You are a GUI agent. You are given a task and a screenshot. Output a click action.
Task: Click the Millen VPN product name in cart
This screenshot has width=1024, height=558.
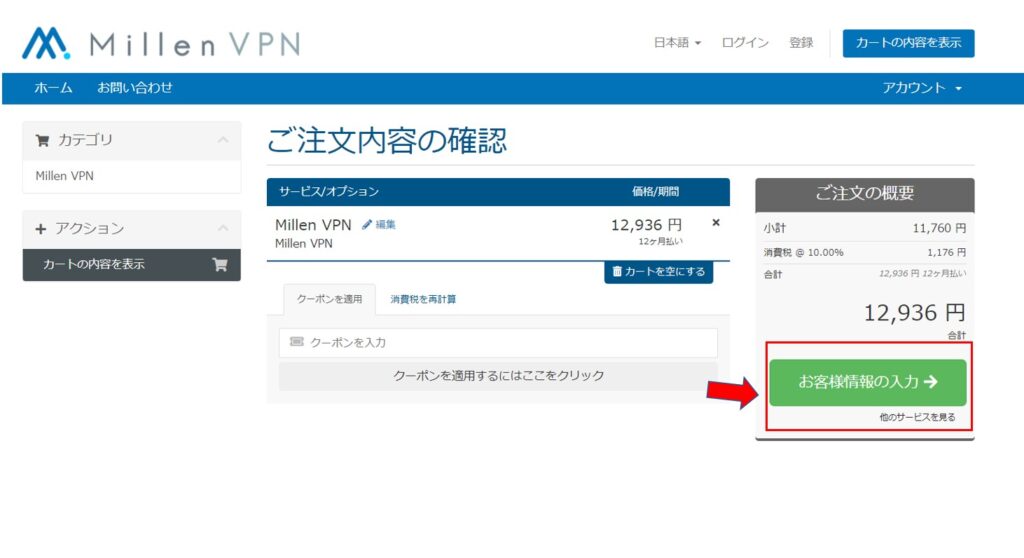(x=313, y=225)
